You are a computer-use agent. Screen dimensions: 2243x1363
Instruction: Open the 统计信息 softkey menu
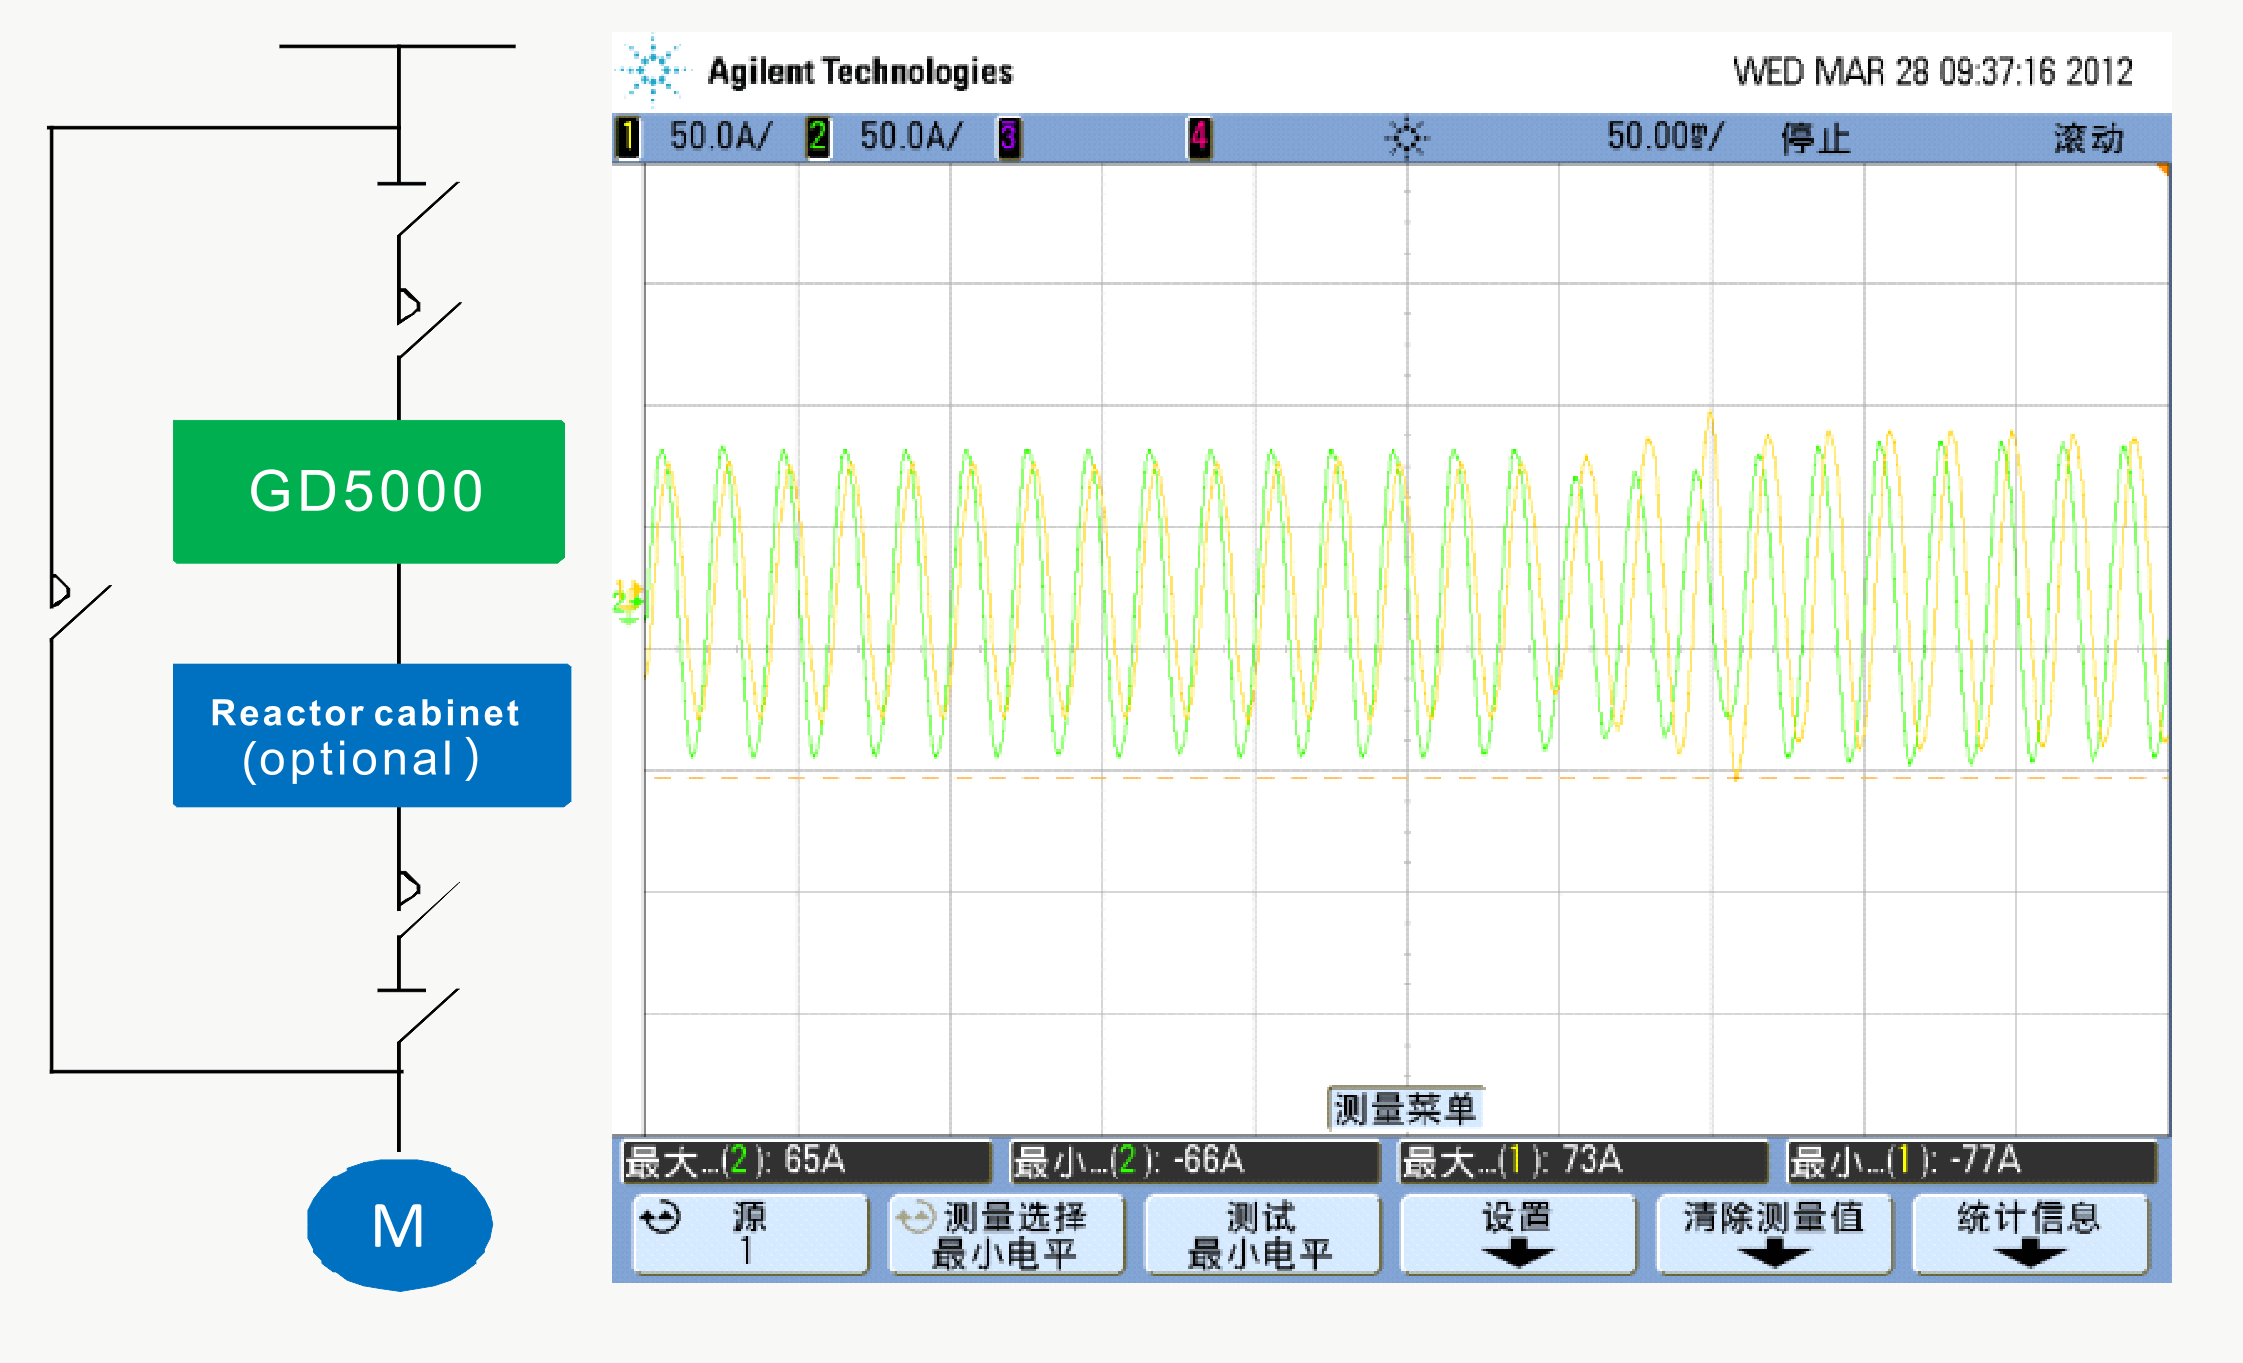click(x=2030, y=1235)
